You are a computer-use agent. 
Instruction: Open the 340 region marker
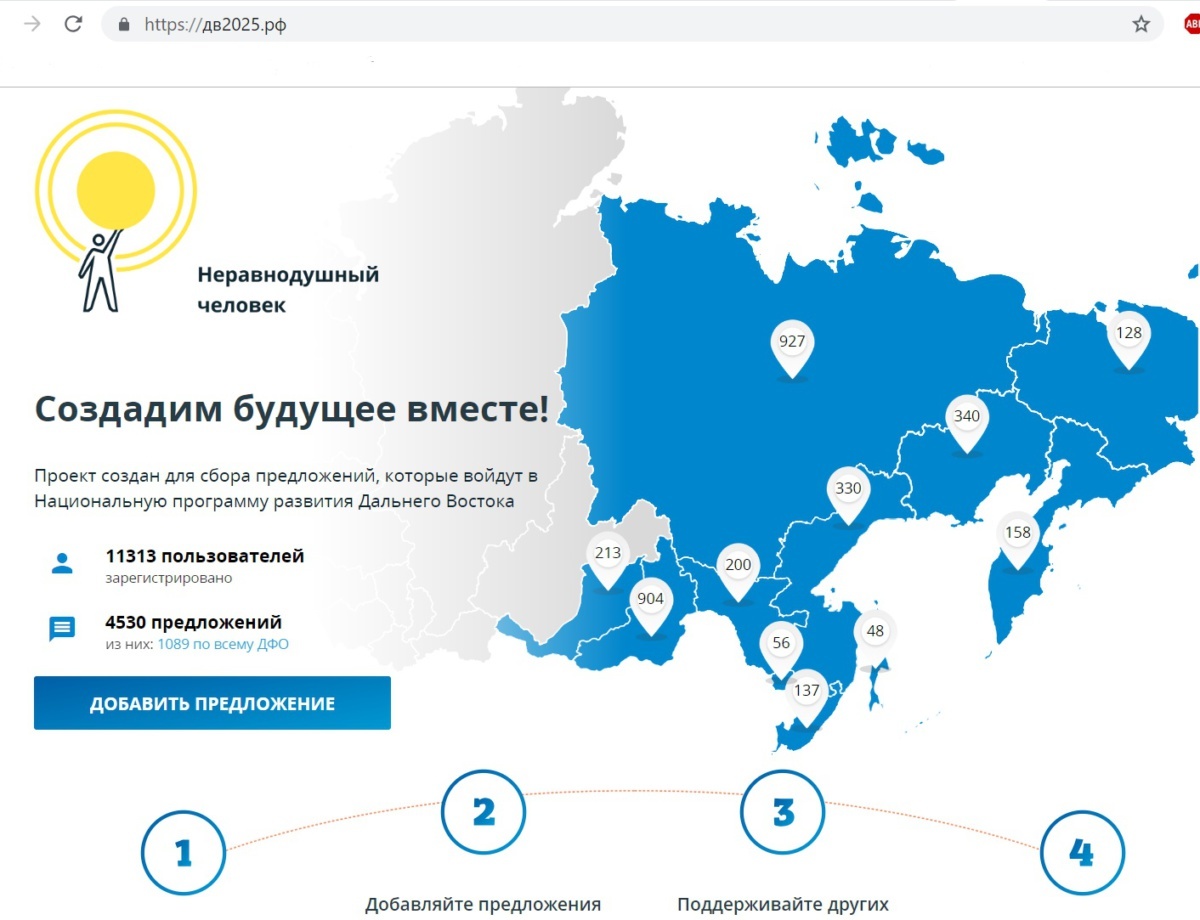click(x=965, y=414)
